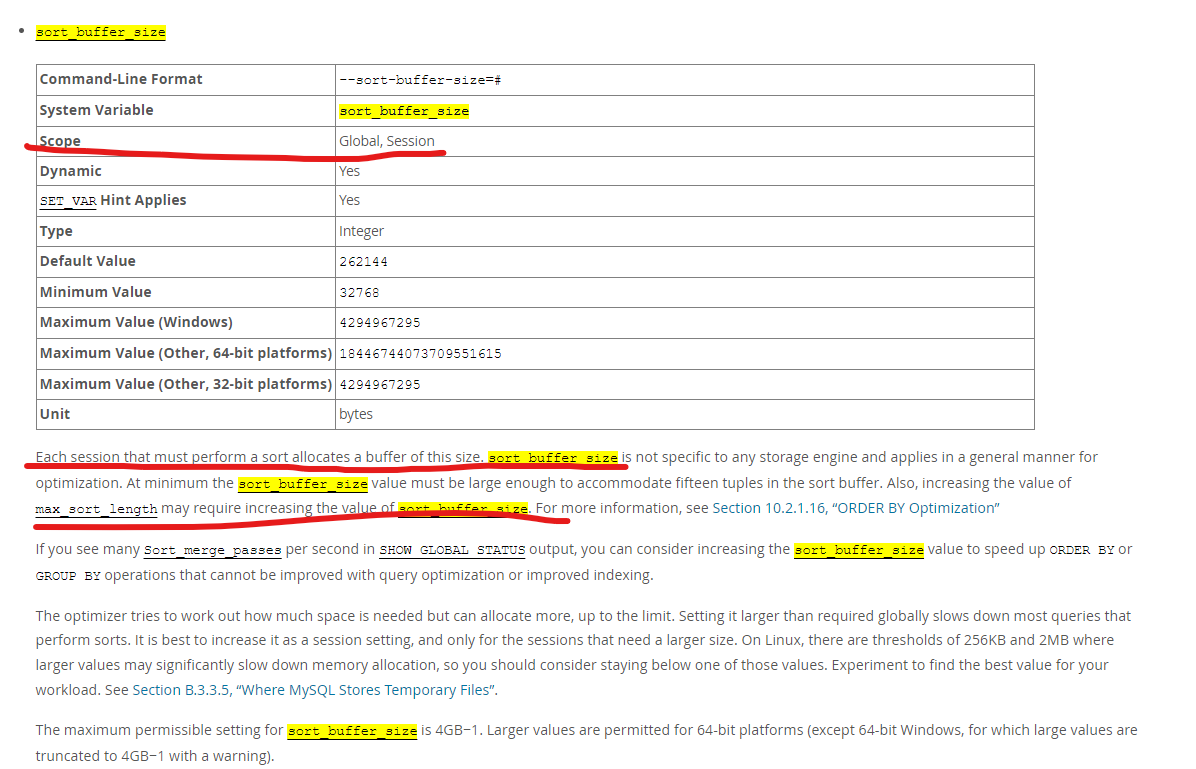The width and height of the screenshot is (1196, 769).
Task: Click the Maximum Value (Windows) row label
Action: [136, 322]
